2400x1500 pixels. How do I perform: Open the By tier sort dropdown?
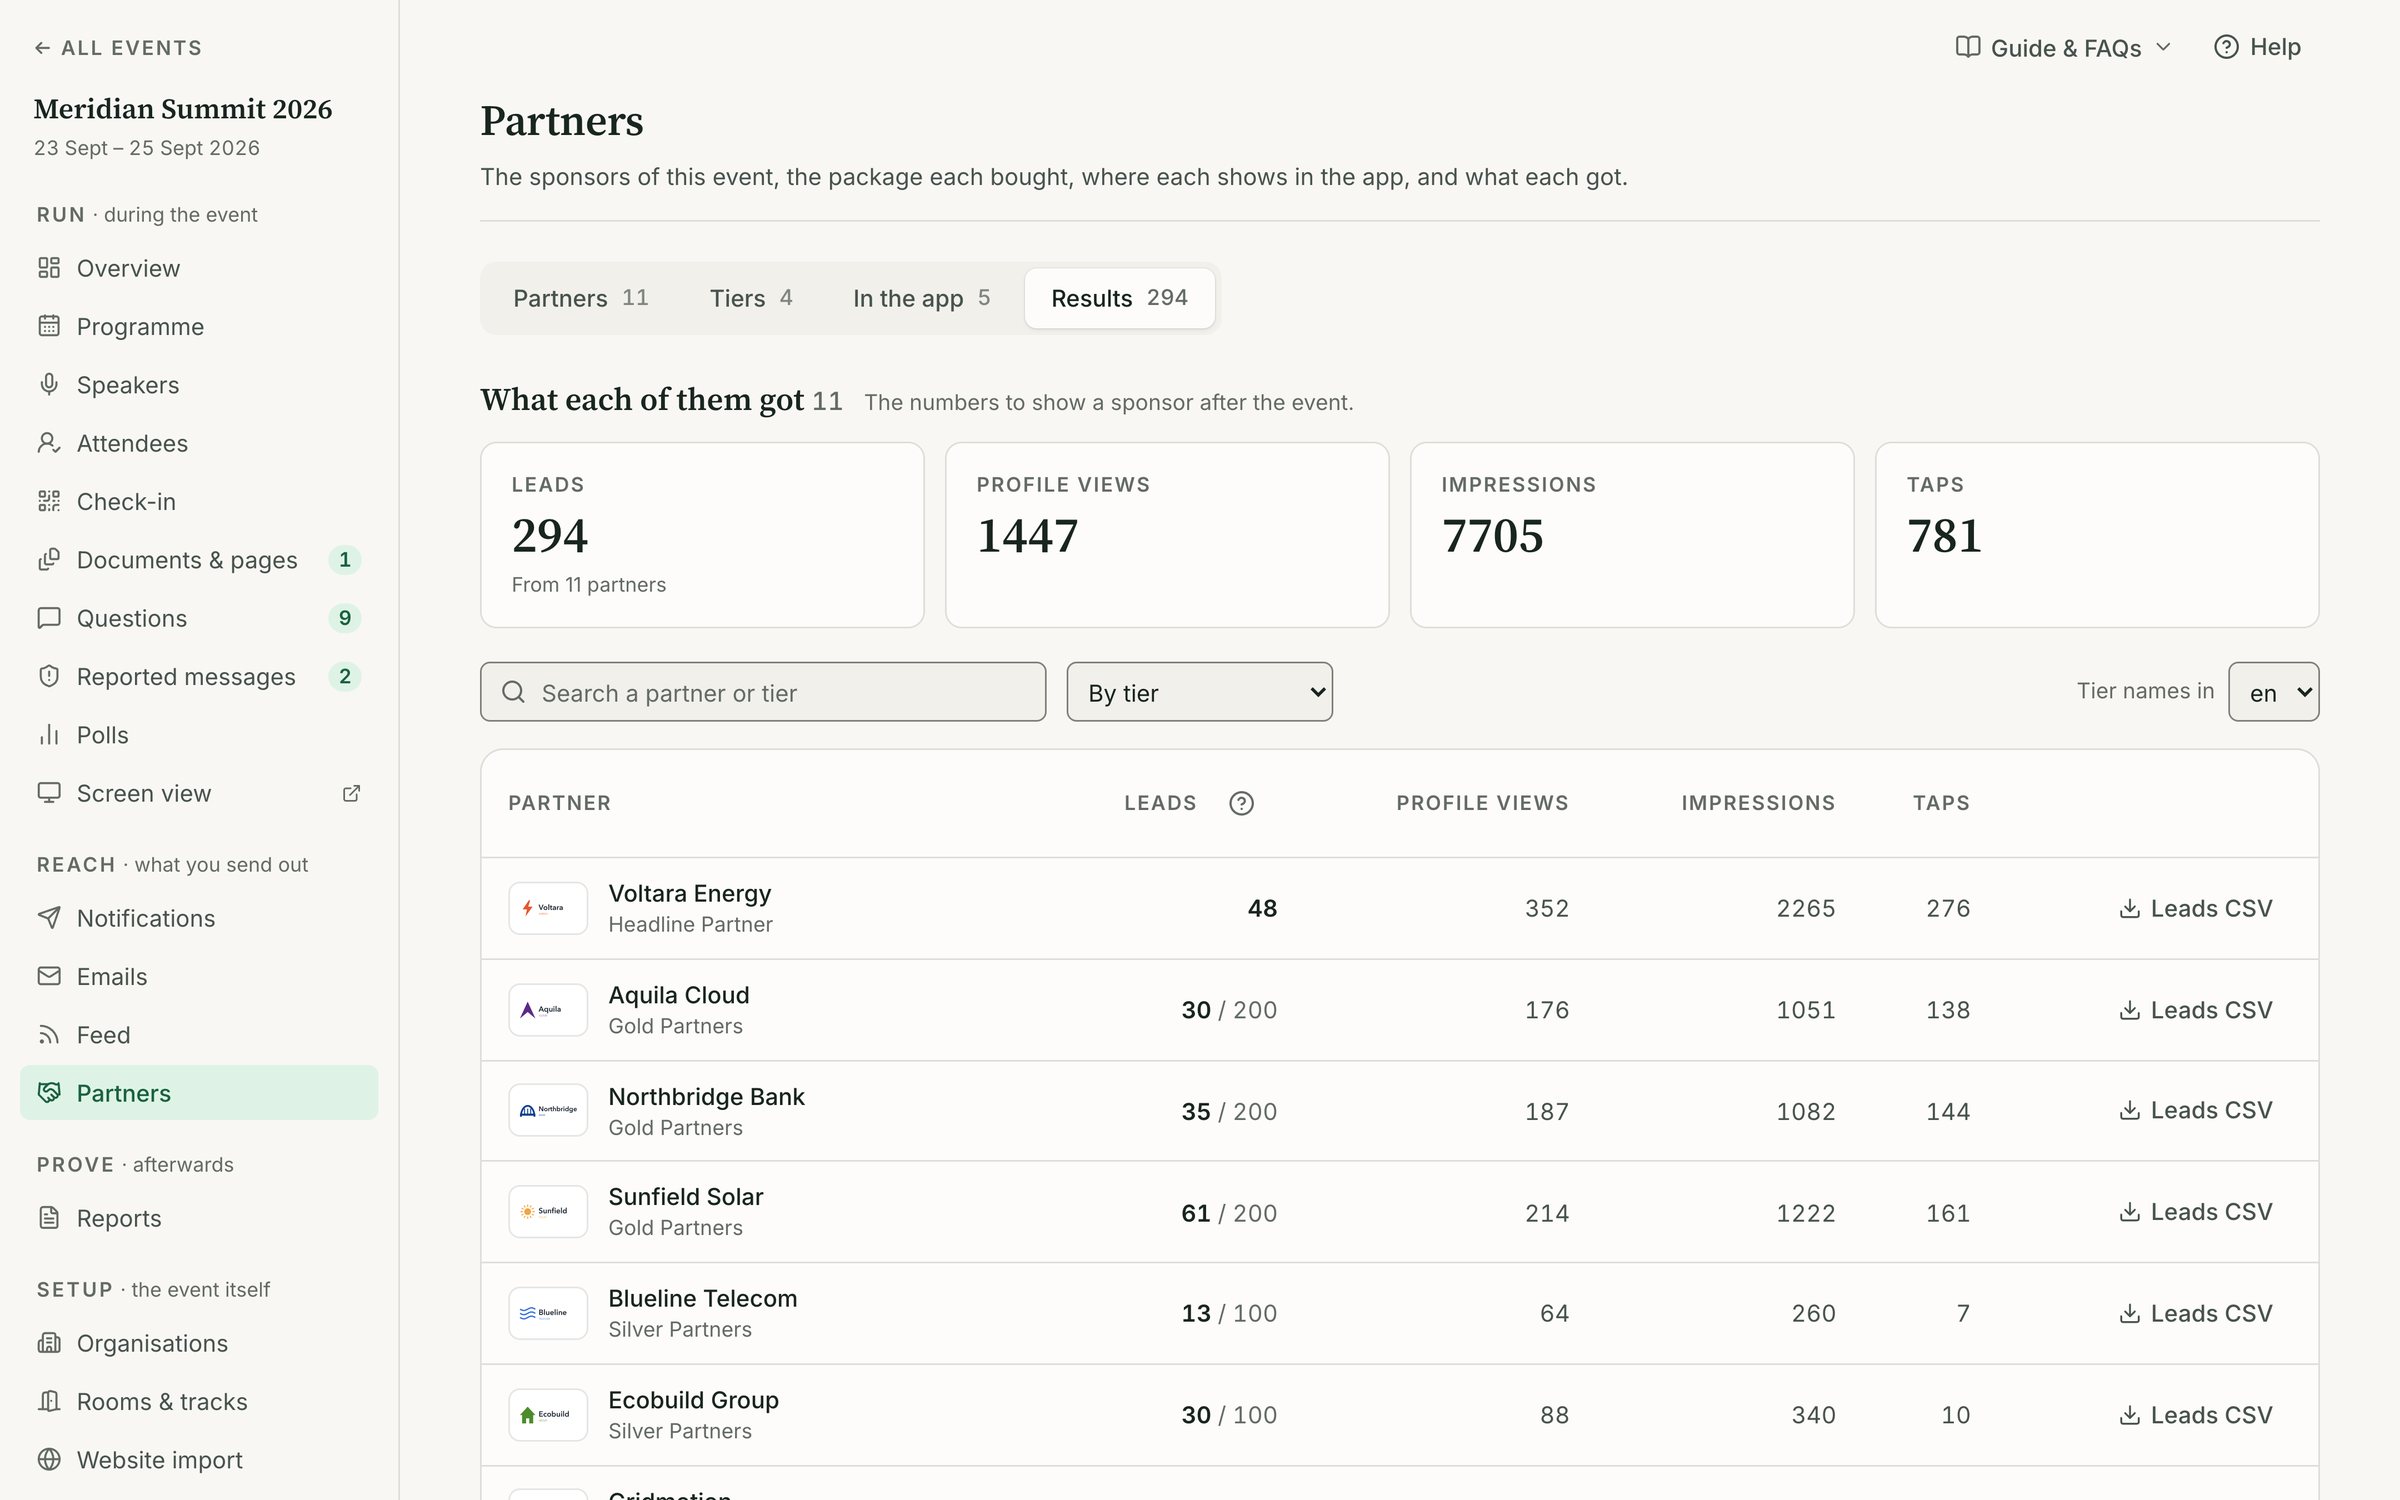(1199, 692)
